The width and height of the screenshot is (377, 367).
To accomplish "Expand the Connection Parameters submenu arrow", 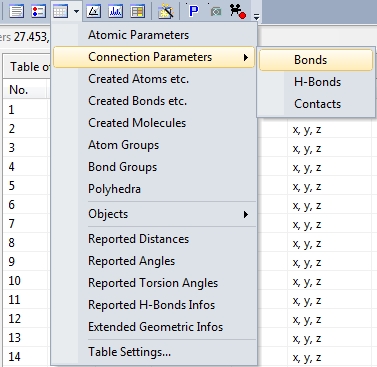I will 246,57.
